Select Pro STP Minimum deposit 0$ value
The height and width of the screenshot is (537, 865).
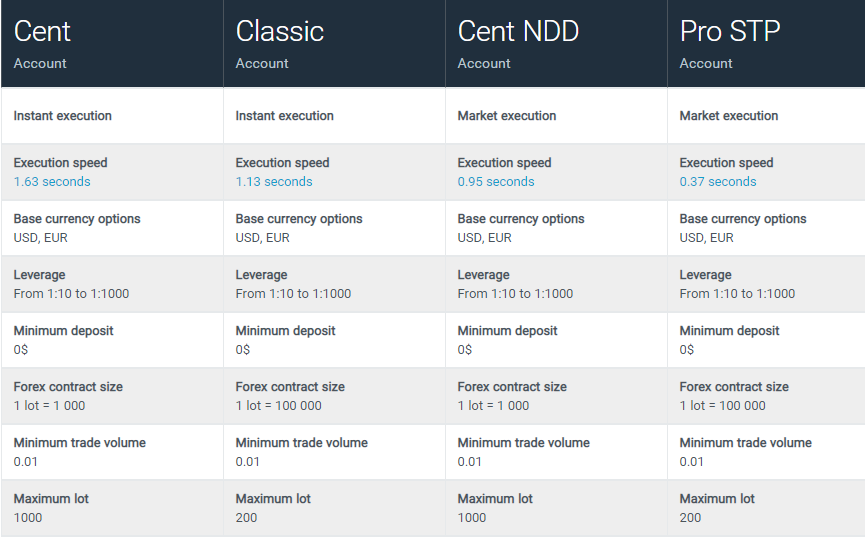(x=687, y=350)
